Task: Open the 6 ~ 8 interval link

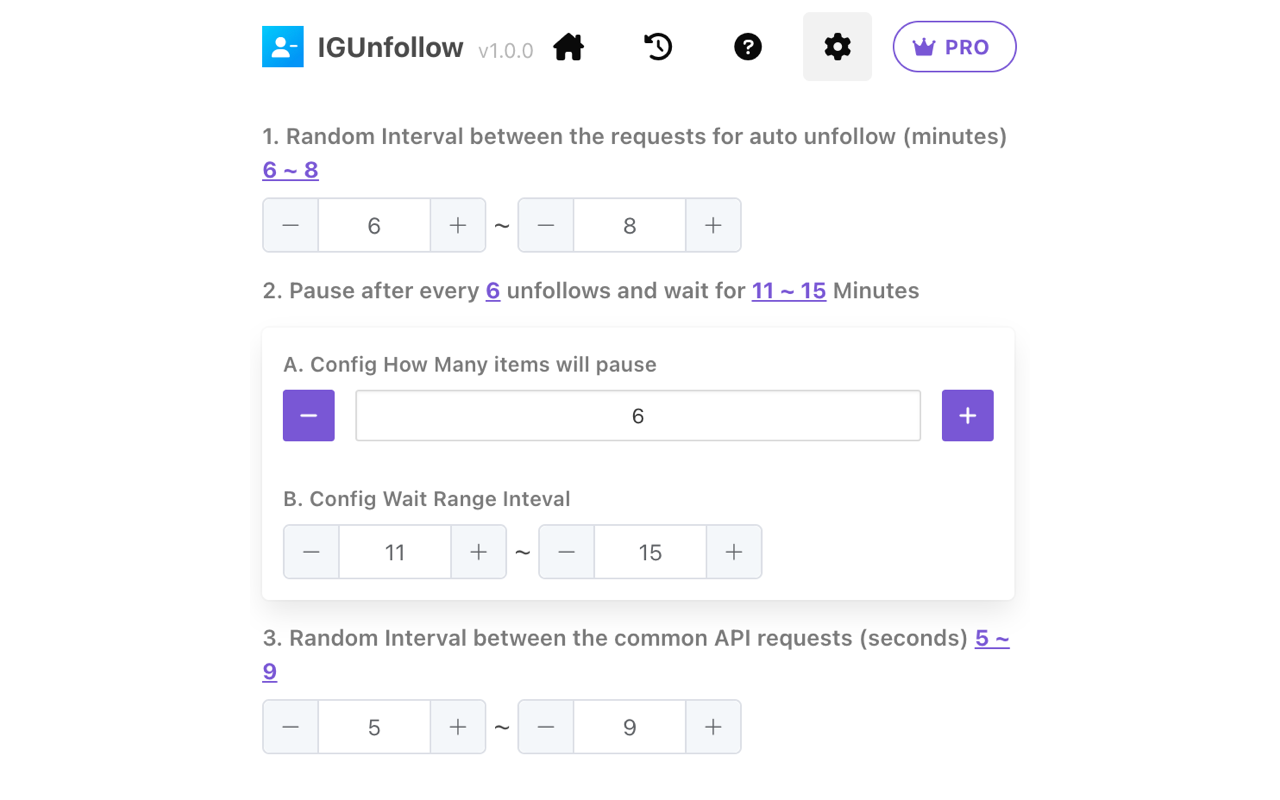Action: click(290, 169)
